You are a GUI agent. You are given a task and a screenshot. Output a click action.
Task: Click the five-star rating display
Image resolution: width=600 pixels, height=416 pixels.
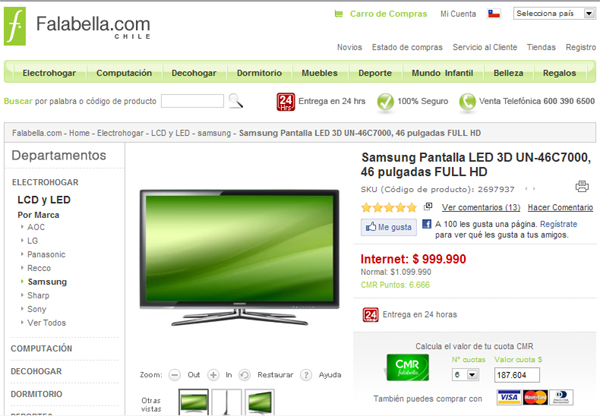pos(389,207)
